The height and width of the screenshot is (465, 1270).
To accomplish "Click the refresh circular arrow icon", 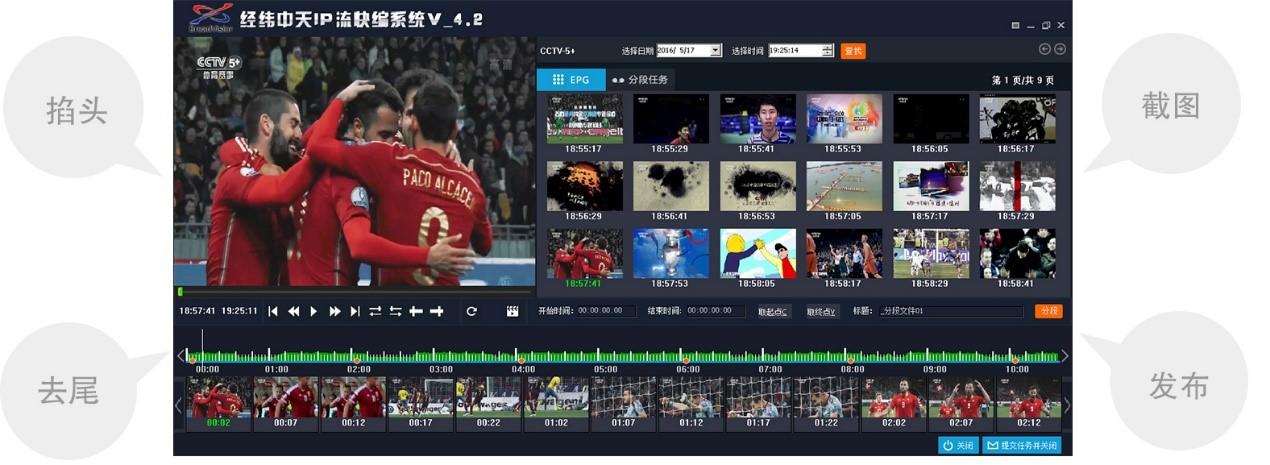I will [x=471, y=311].
